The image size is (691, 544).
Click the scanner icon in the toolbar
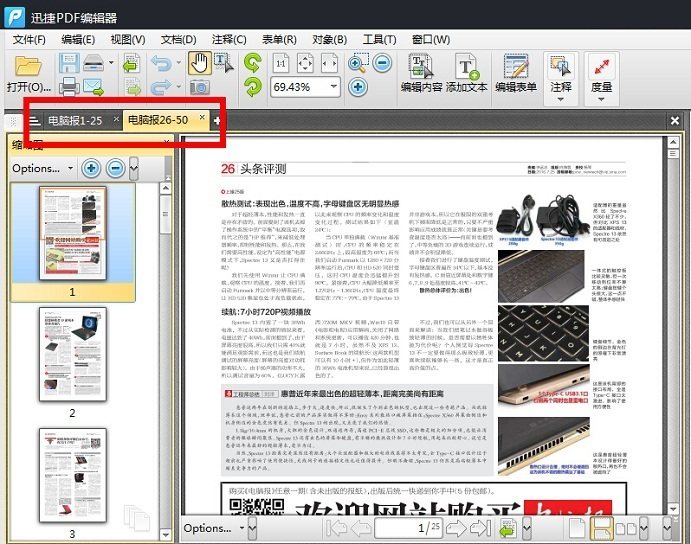tap(93, 63)
